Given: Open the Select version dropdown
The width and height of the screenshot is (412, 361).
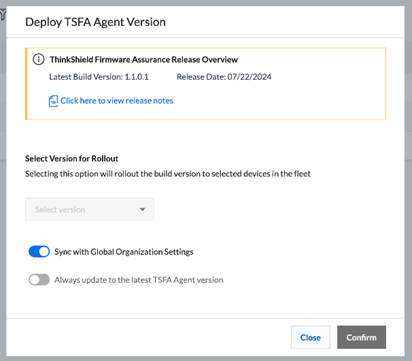Looking at the screenshot, I should click(x=90, y=209).
